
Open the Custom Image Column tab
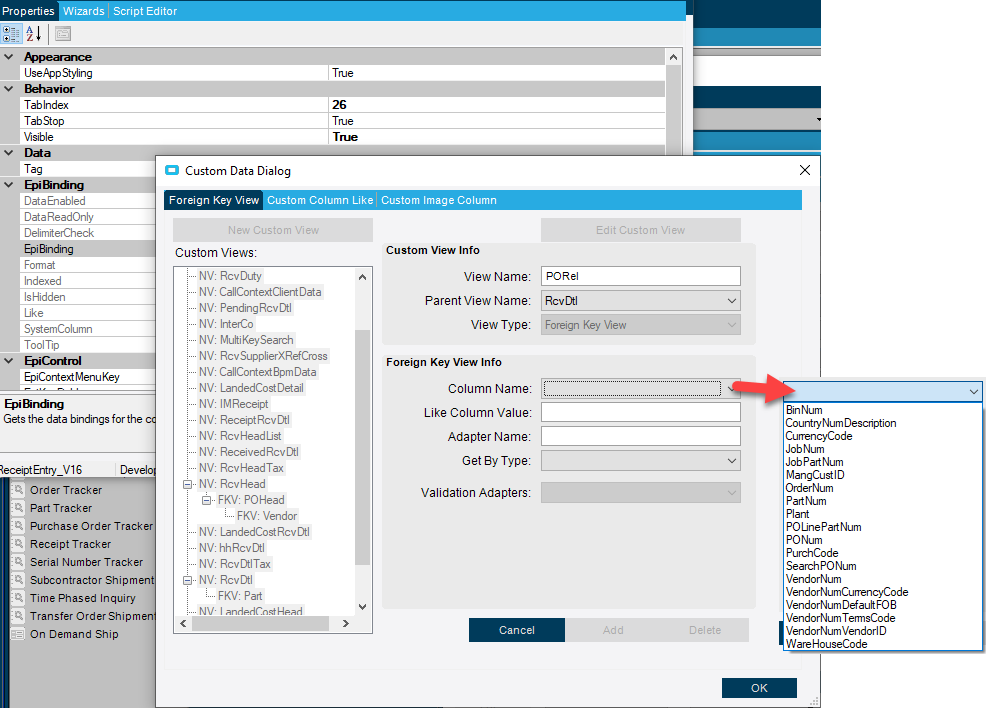pyautogui.click(x=439, y=200)
